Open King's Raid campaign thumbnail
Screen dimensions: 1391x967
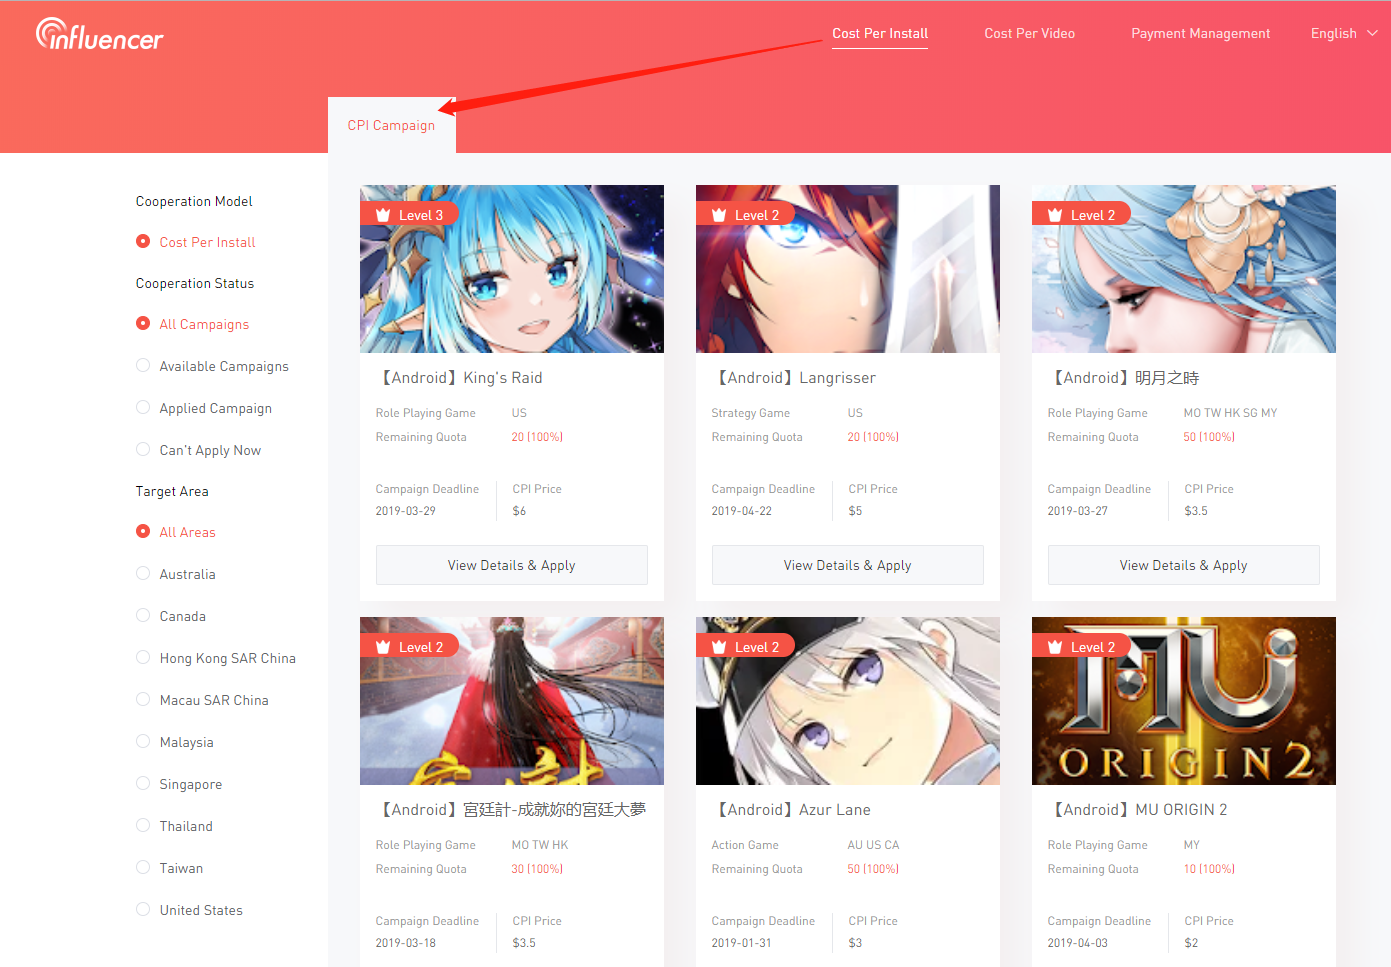512,269
